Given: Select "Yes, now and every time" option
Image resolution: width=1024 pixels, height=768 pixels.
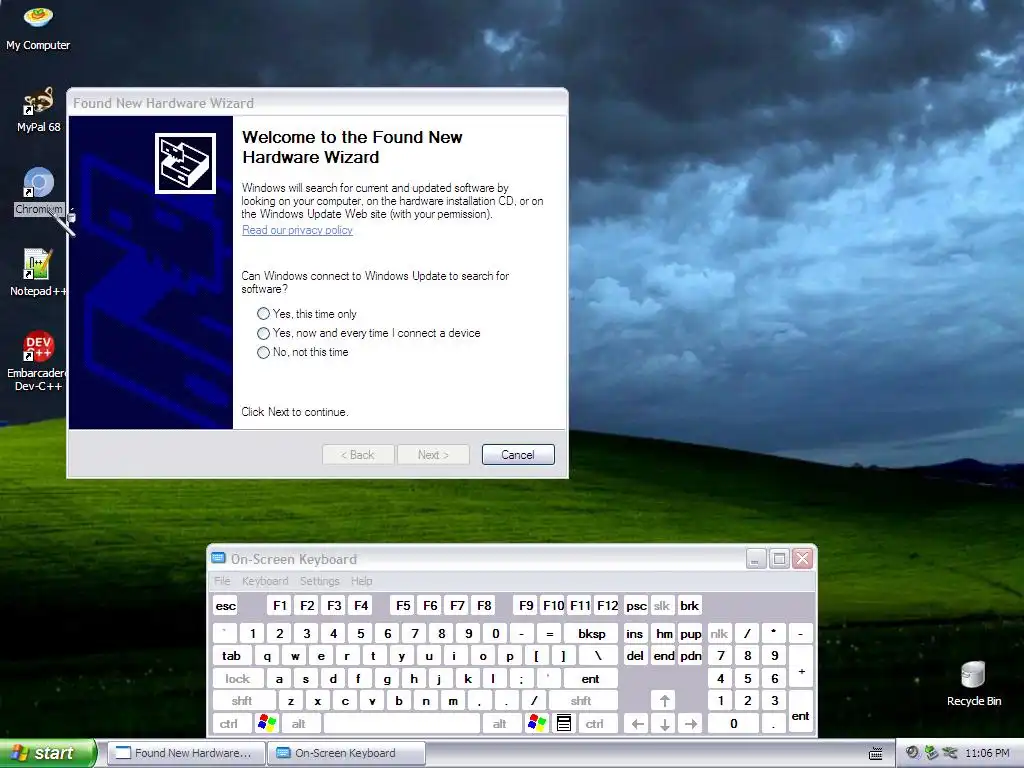Looking at the screenshot, I should tap(369, 333).
